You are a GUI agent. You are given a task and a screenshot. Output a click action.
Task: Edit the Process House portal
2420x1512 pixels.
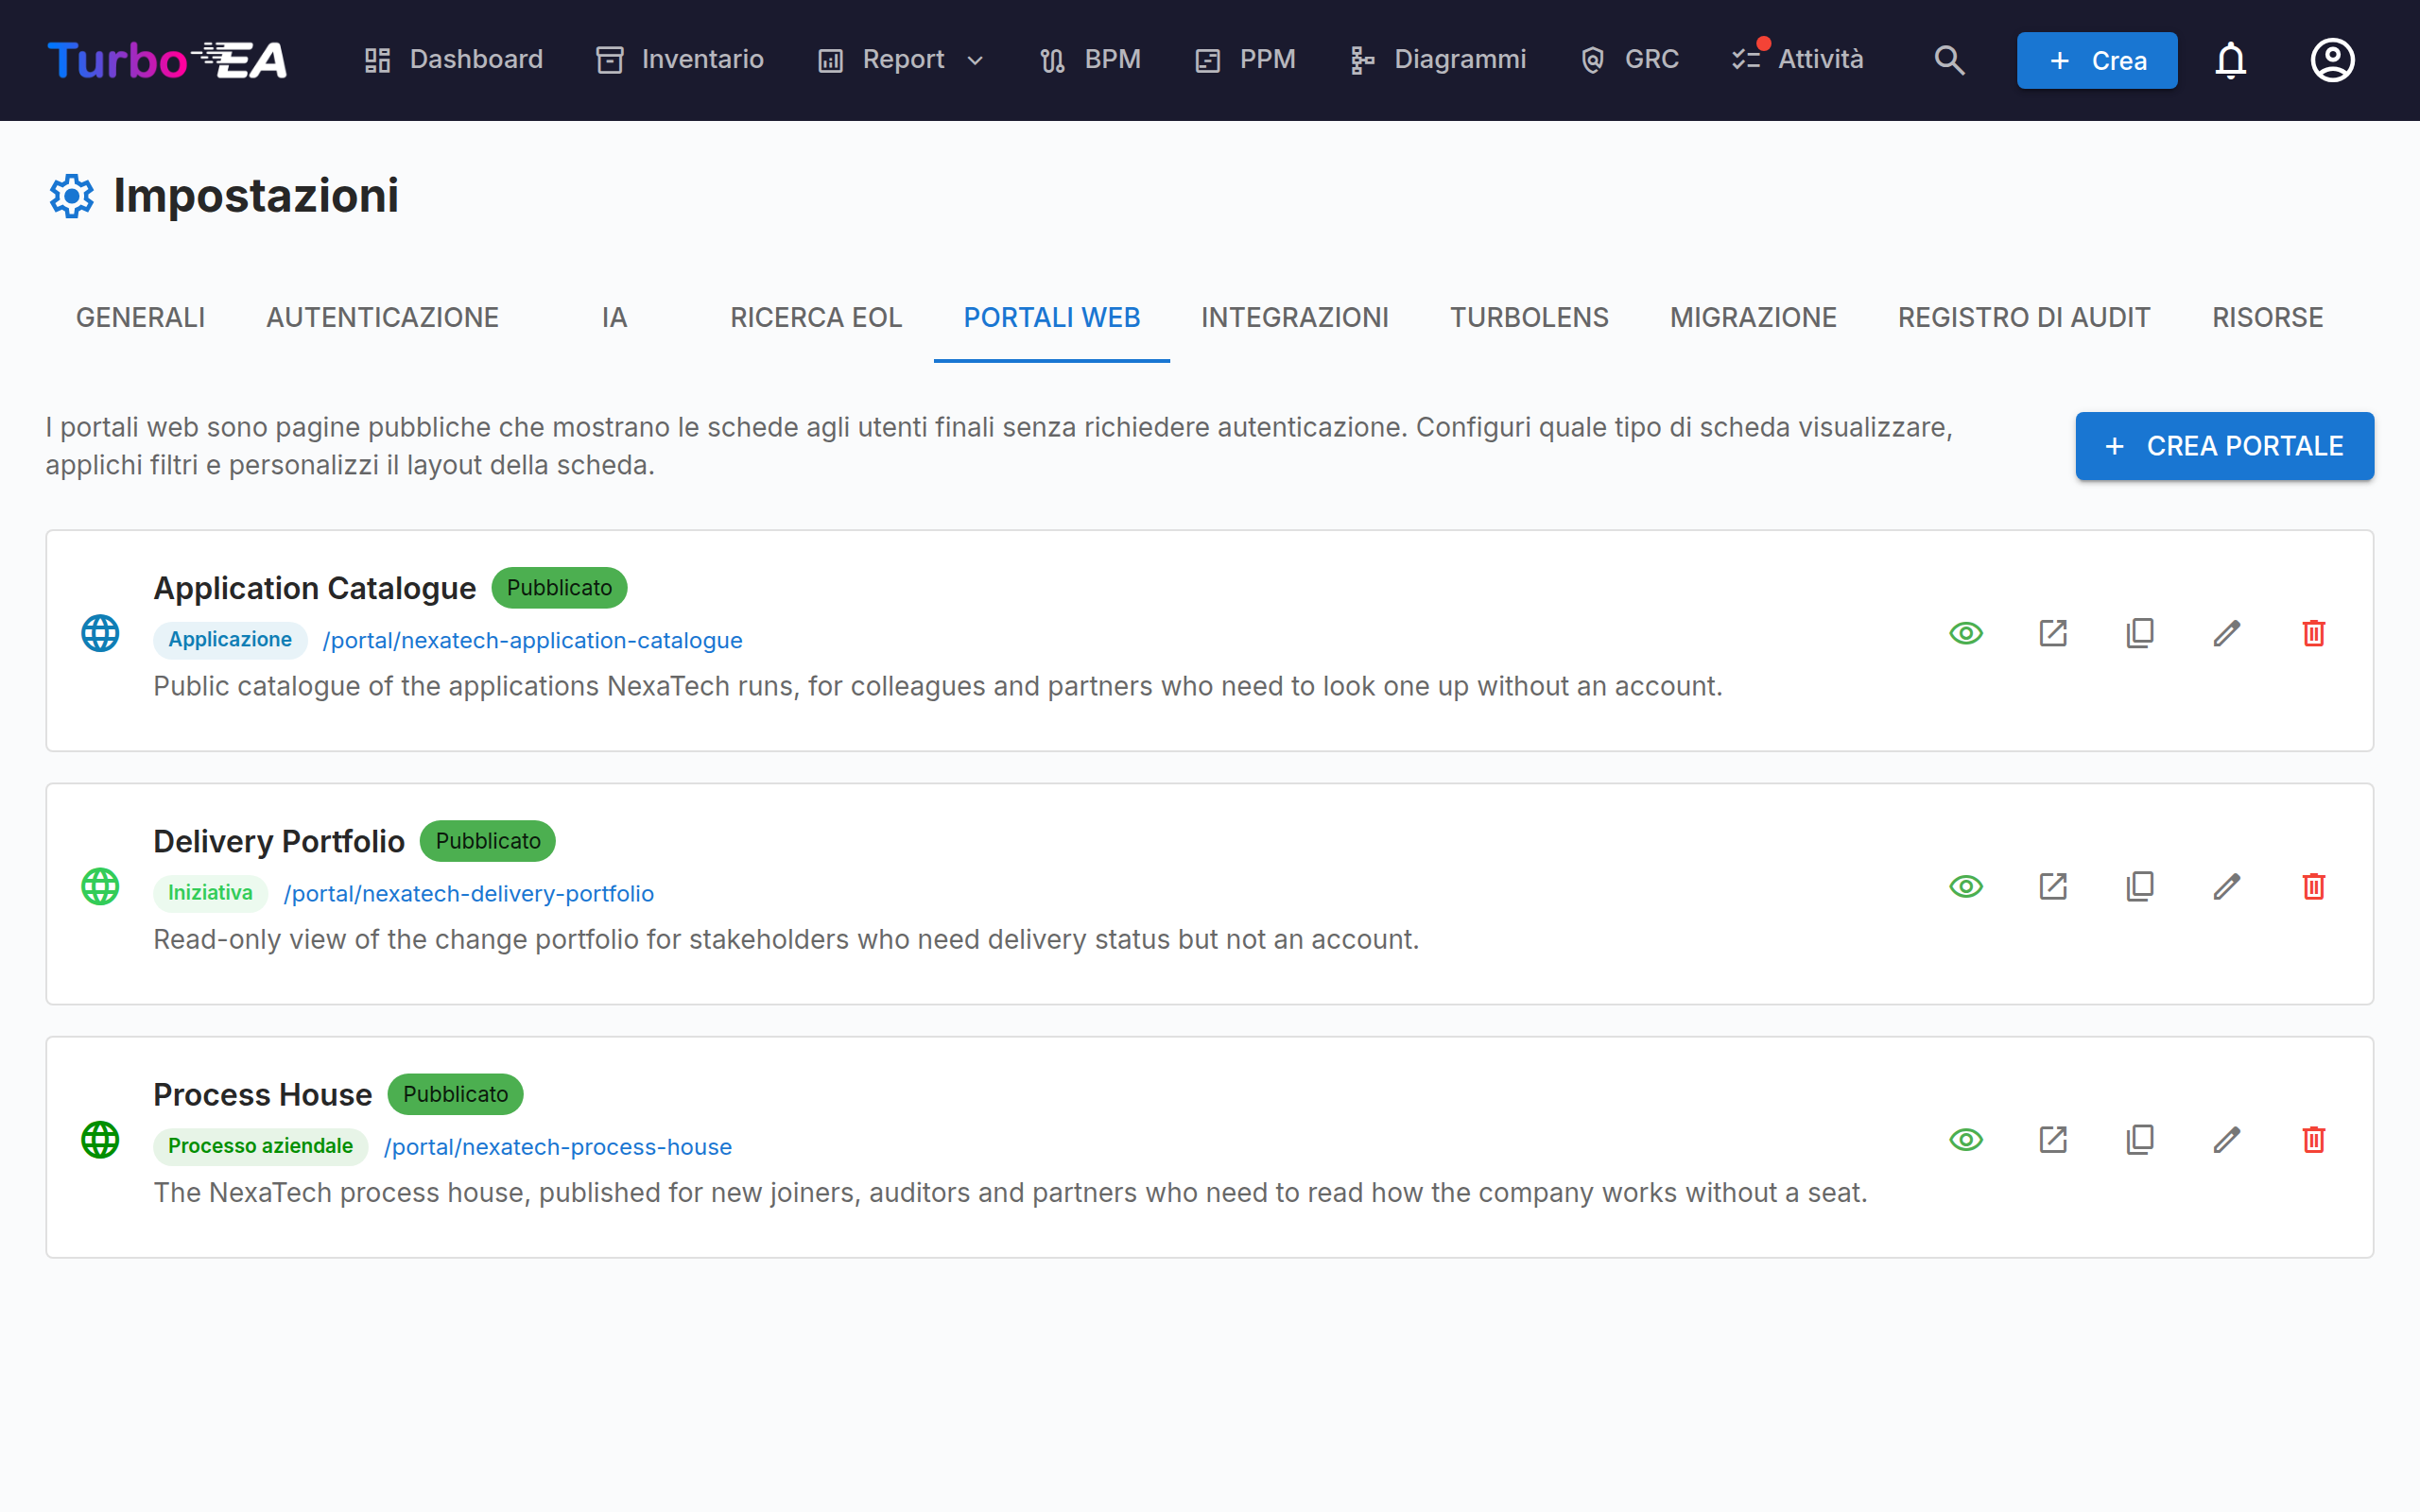2227,1139
